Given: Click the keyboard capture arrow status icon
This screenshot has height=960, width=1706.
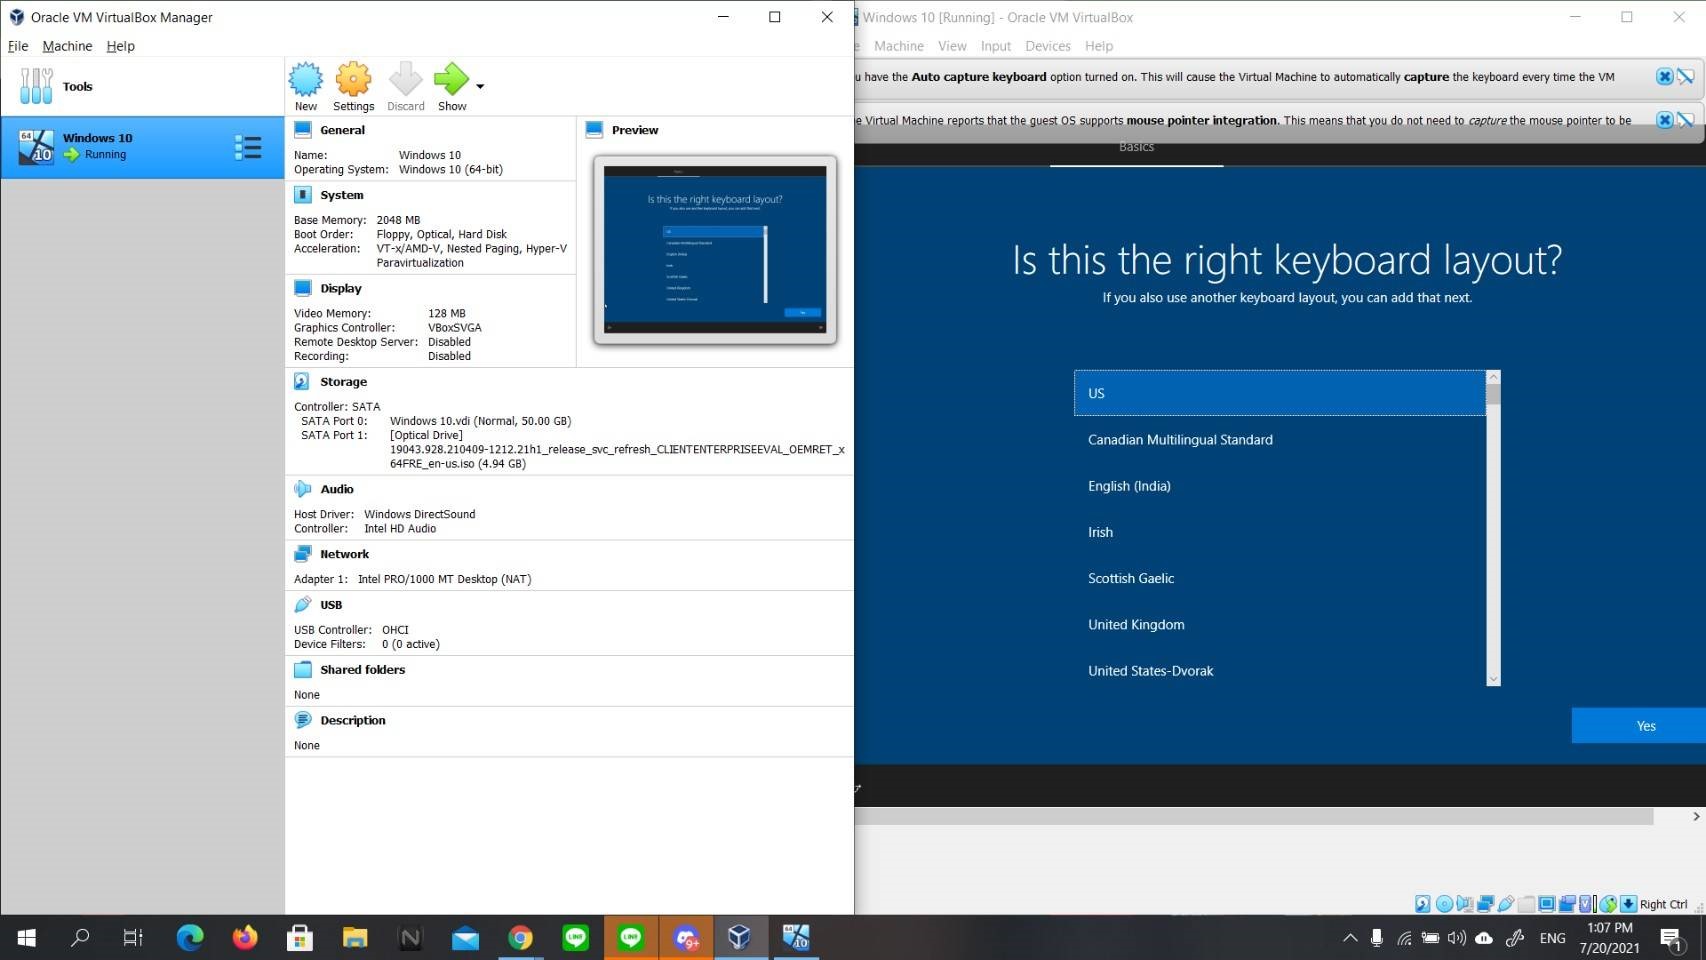Looking at the screenshot, I should (1628, 904).
